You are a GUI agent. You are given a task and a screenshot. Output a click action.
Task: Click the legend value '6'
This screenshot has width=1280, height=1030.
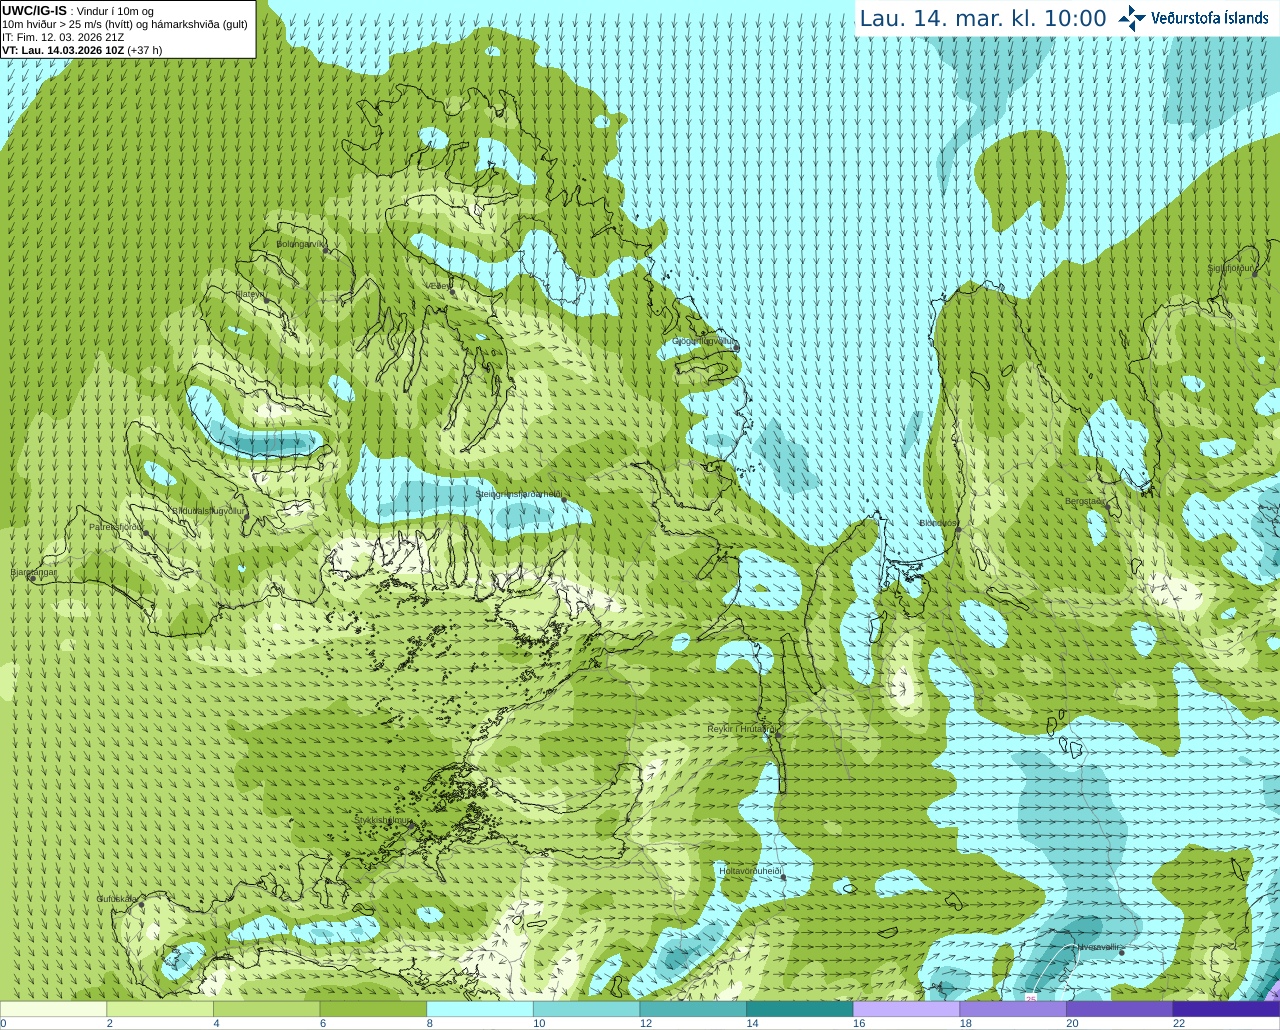pos(323,1023)
